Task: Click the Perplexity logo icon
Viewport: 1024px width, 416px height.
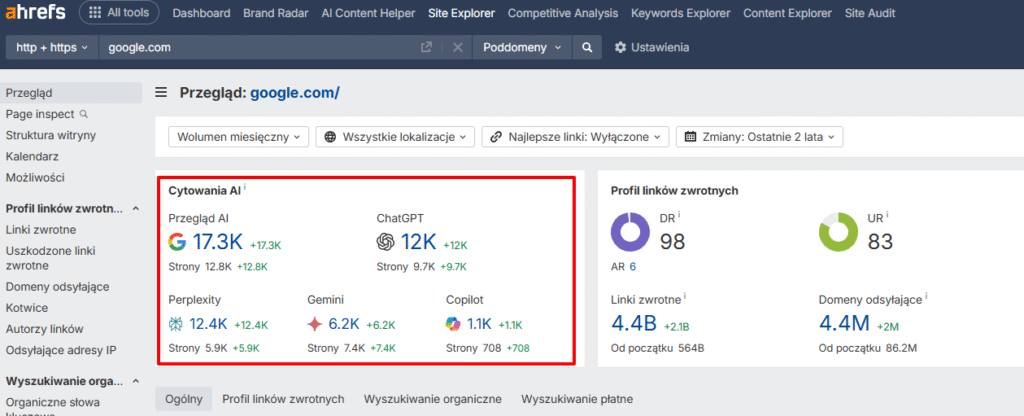Action: 176,324
